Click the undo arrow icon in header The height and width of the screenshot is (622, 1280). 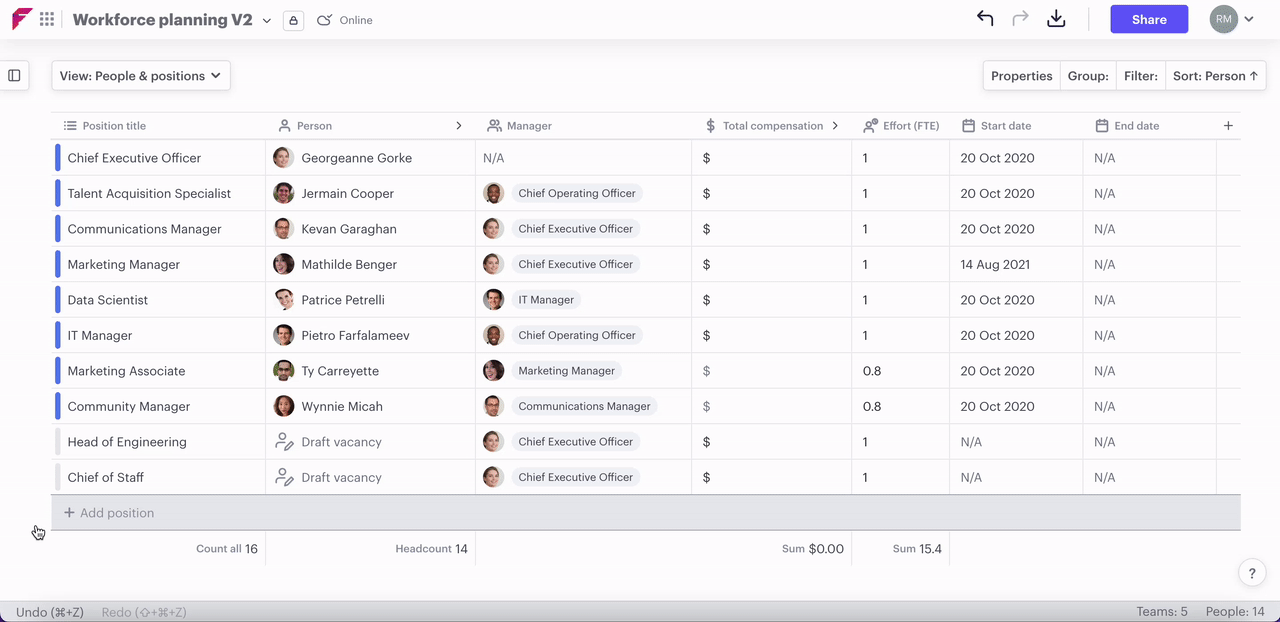[x=985, y=19]
